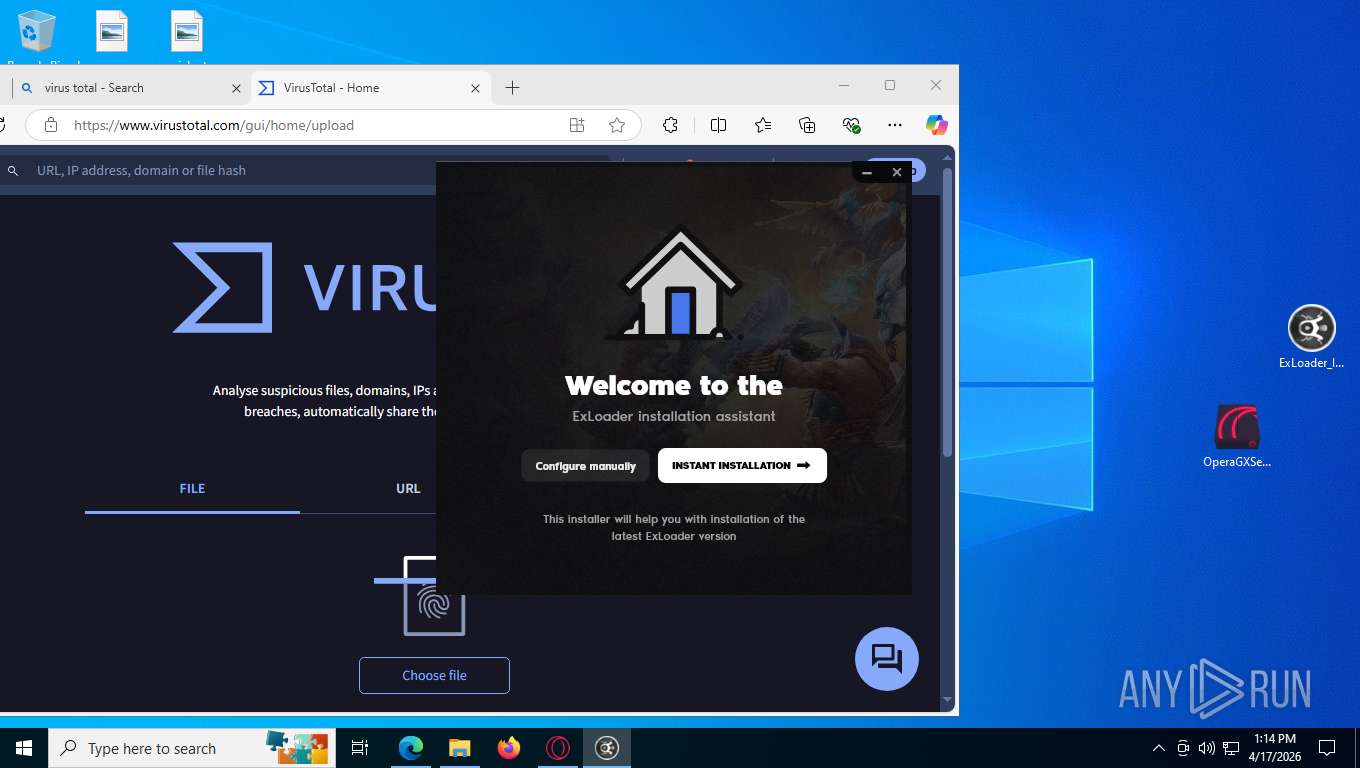Open the taskbar clock showing 1:14 PM
The width and height of the screenshot is (1360, 768).
tap(1274, 748)
